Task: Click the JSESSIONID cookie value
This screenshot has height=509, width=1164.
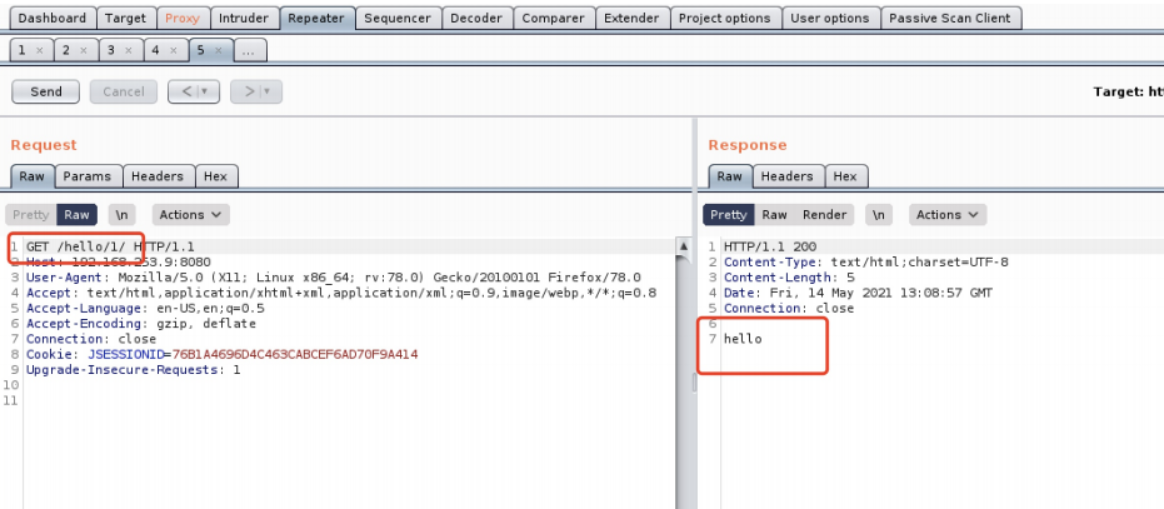Action: [x=295, y=355]
